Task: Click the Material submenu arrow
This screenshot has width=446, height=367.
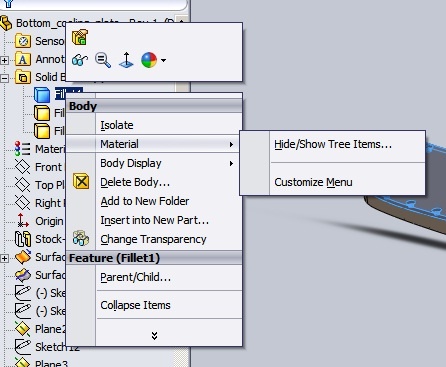Action: click(231, 144)
